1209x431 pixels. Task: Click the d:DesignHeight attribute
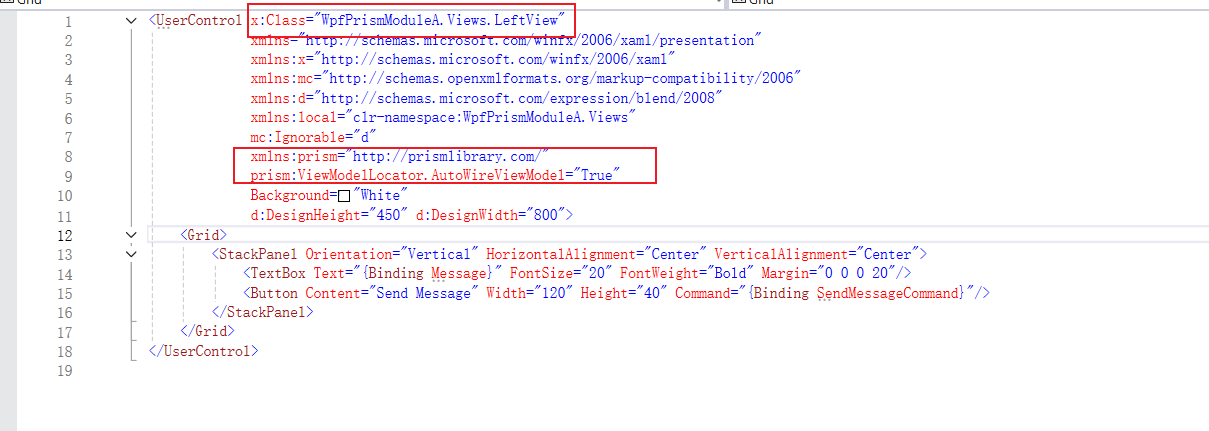click(304, 215)
